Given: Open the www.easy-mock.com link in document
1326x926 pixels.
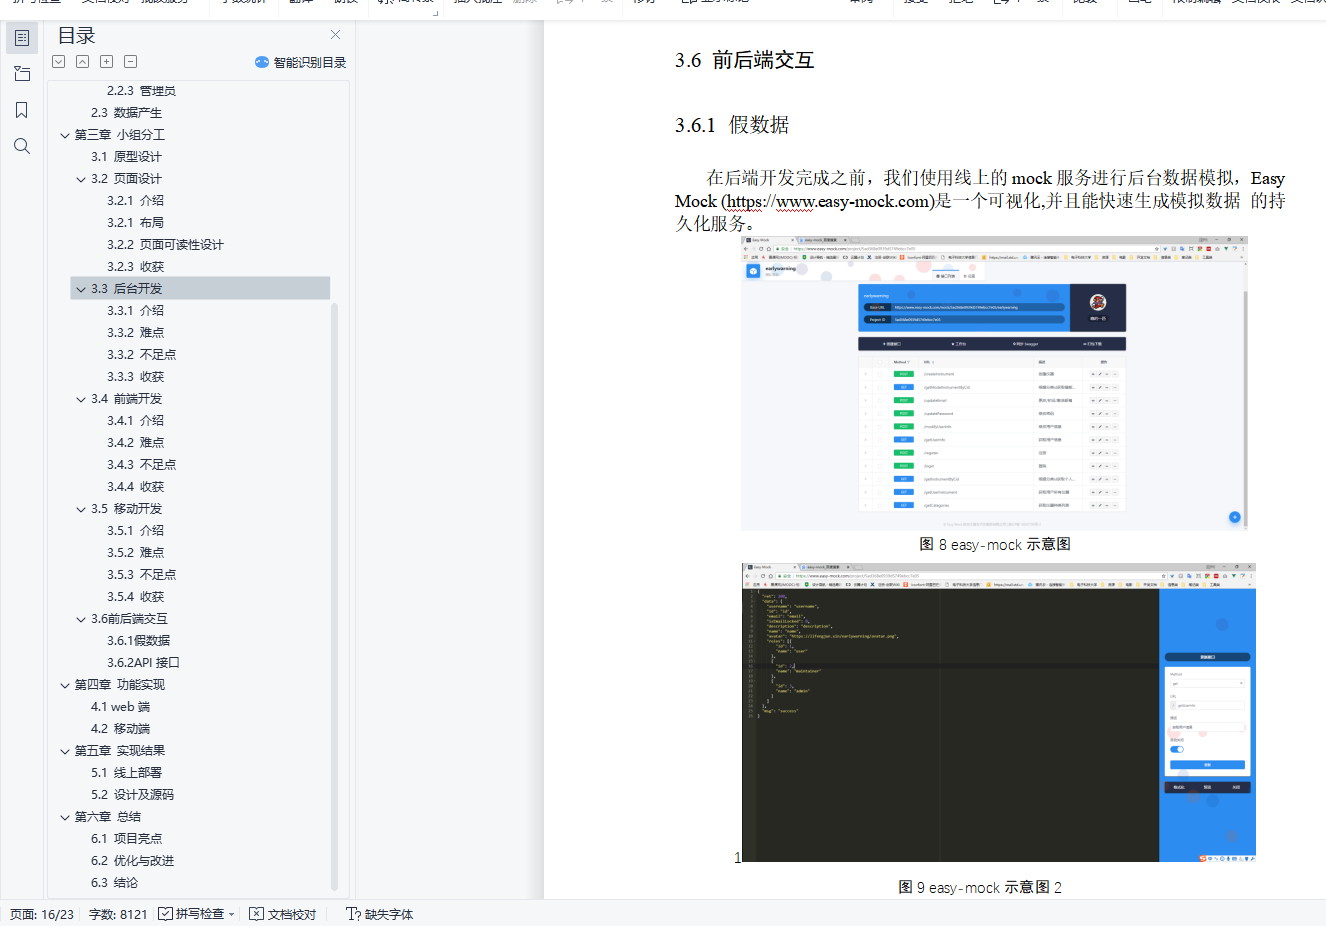Looking at the screenshot, I should (x=829, y=201).
